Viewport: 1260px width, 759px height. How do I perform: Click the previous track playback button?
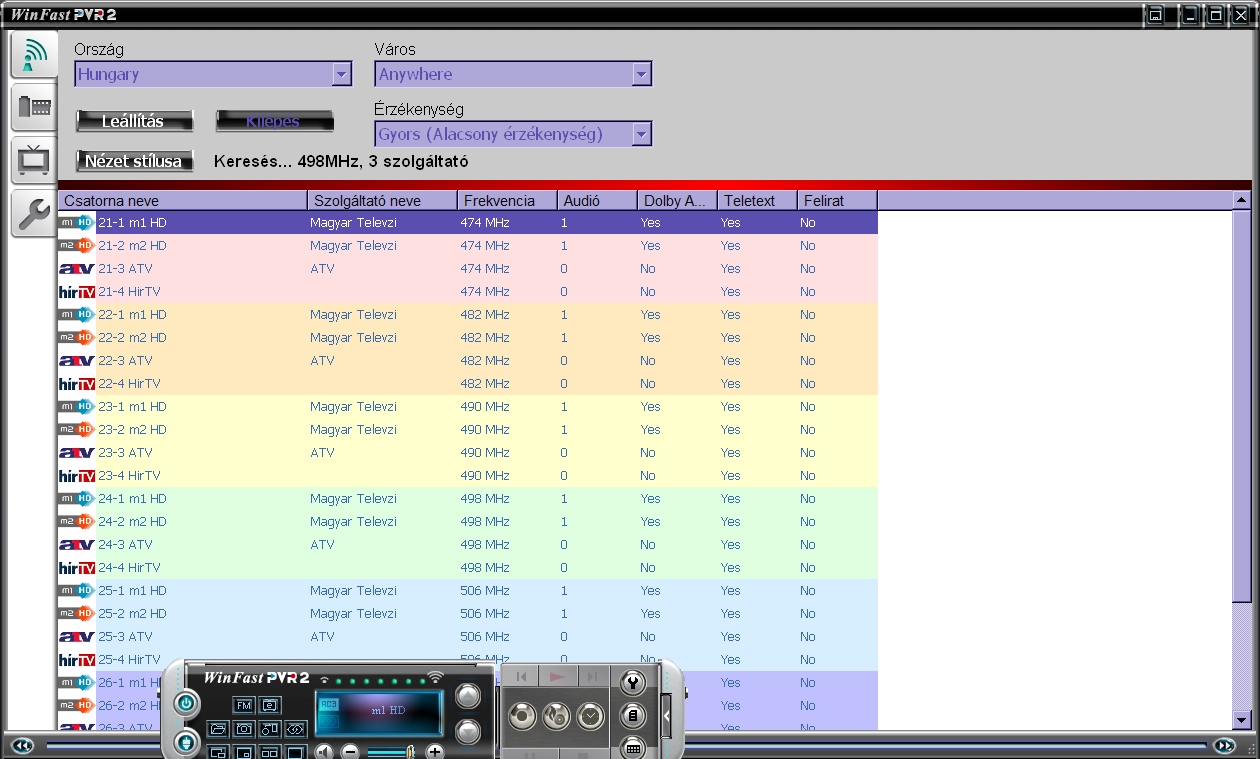point(520,677)
